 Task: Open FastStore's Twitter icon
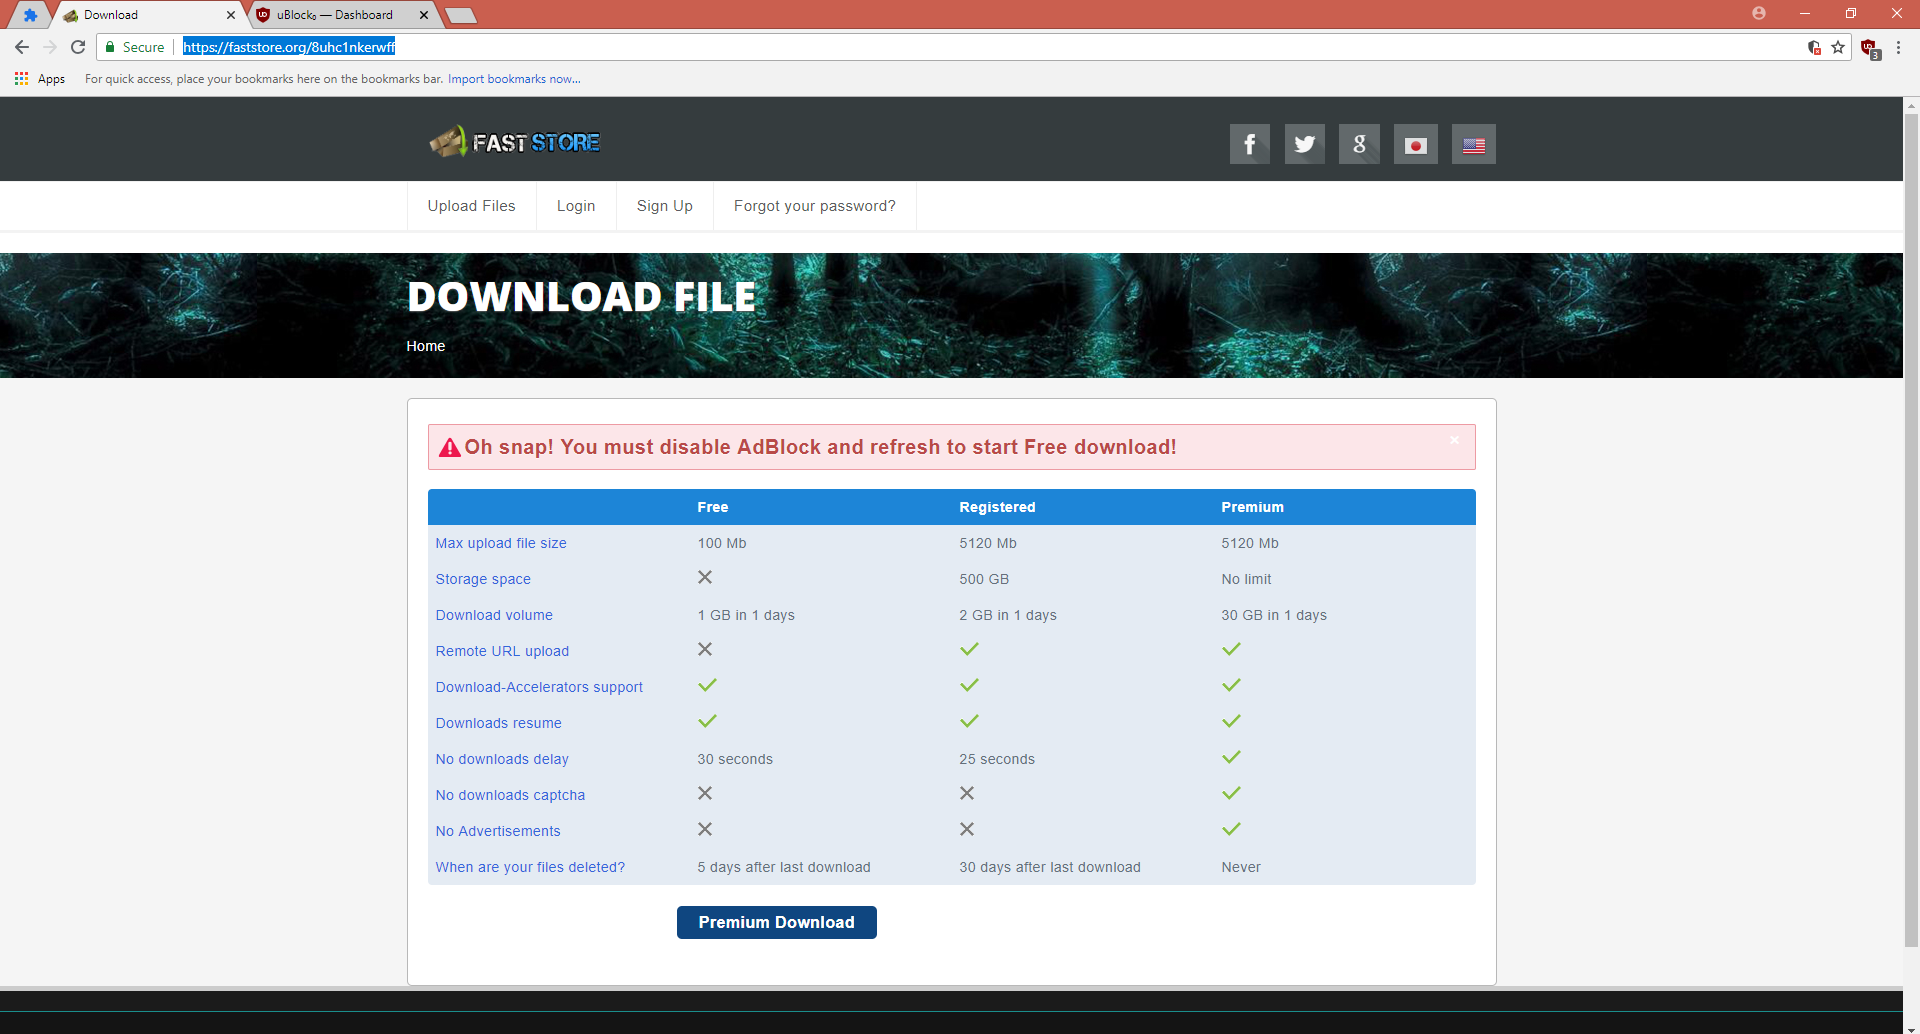[1304, 144]
